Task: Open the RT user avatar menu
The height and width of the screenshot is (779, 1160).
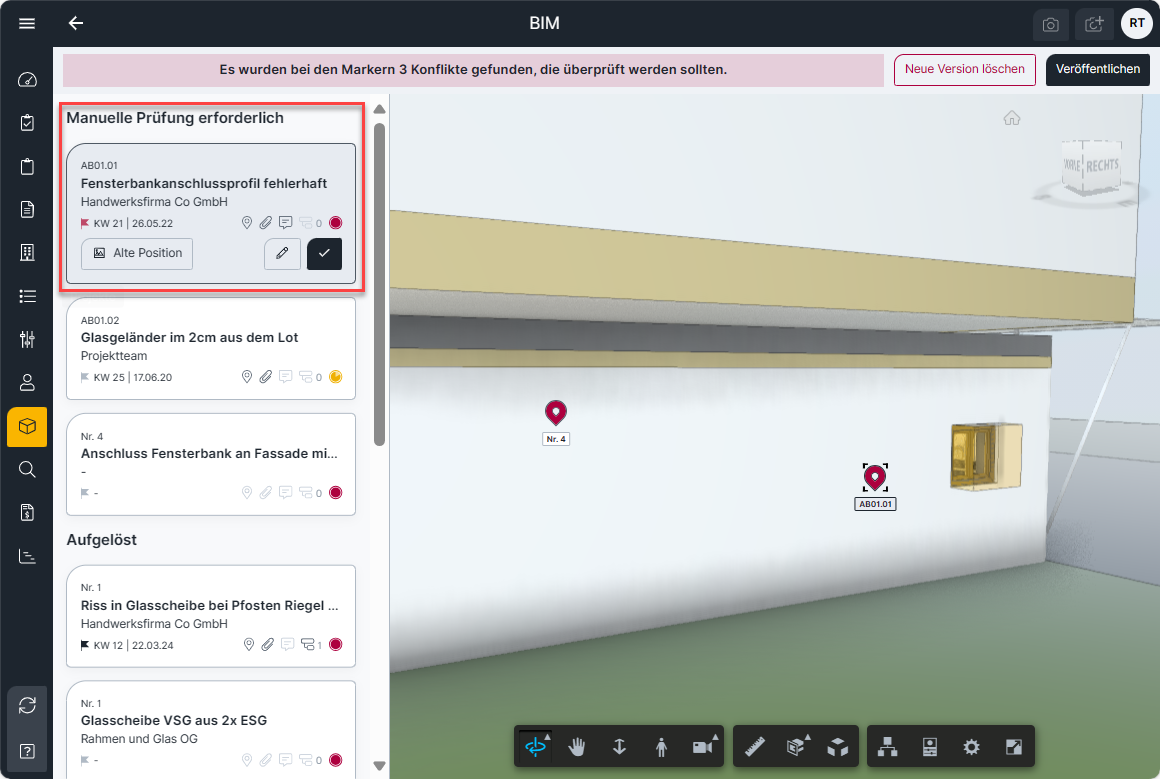Action: (x=1137, y=24)
